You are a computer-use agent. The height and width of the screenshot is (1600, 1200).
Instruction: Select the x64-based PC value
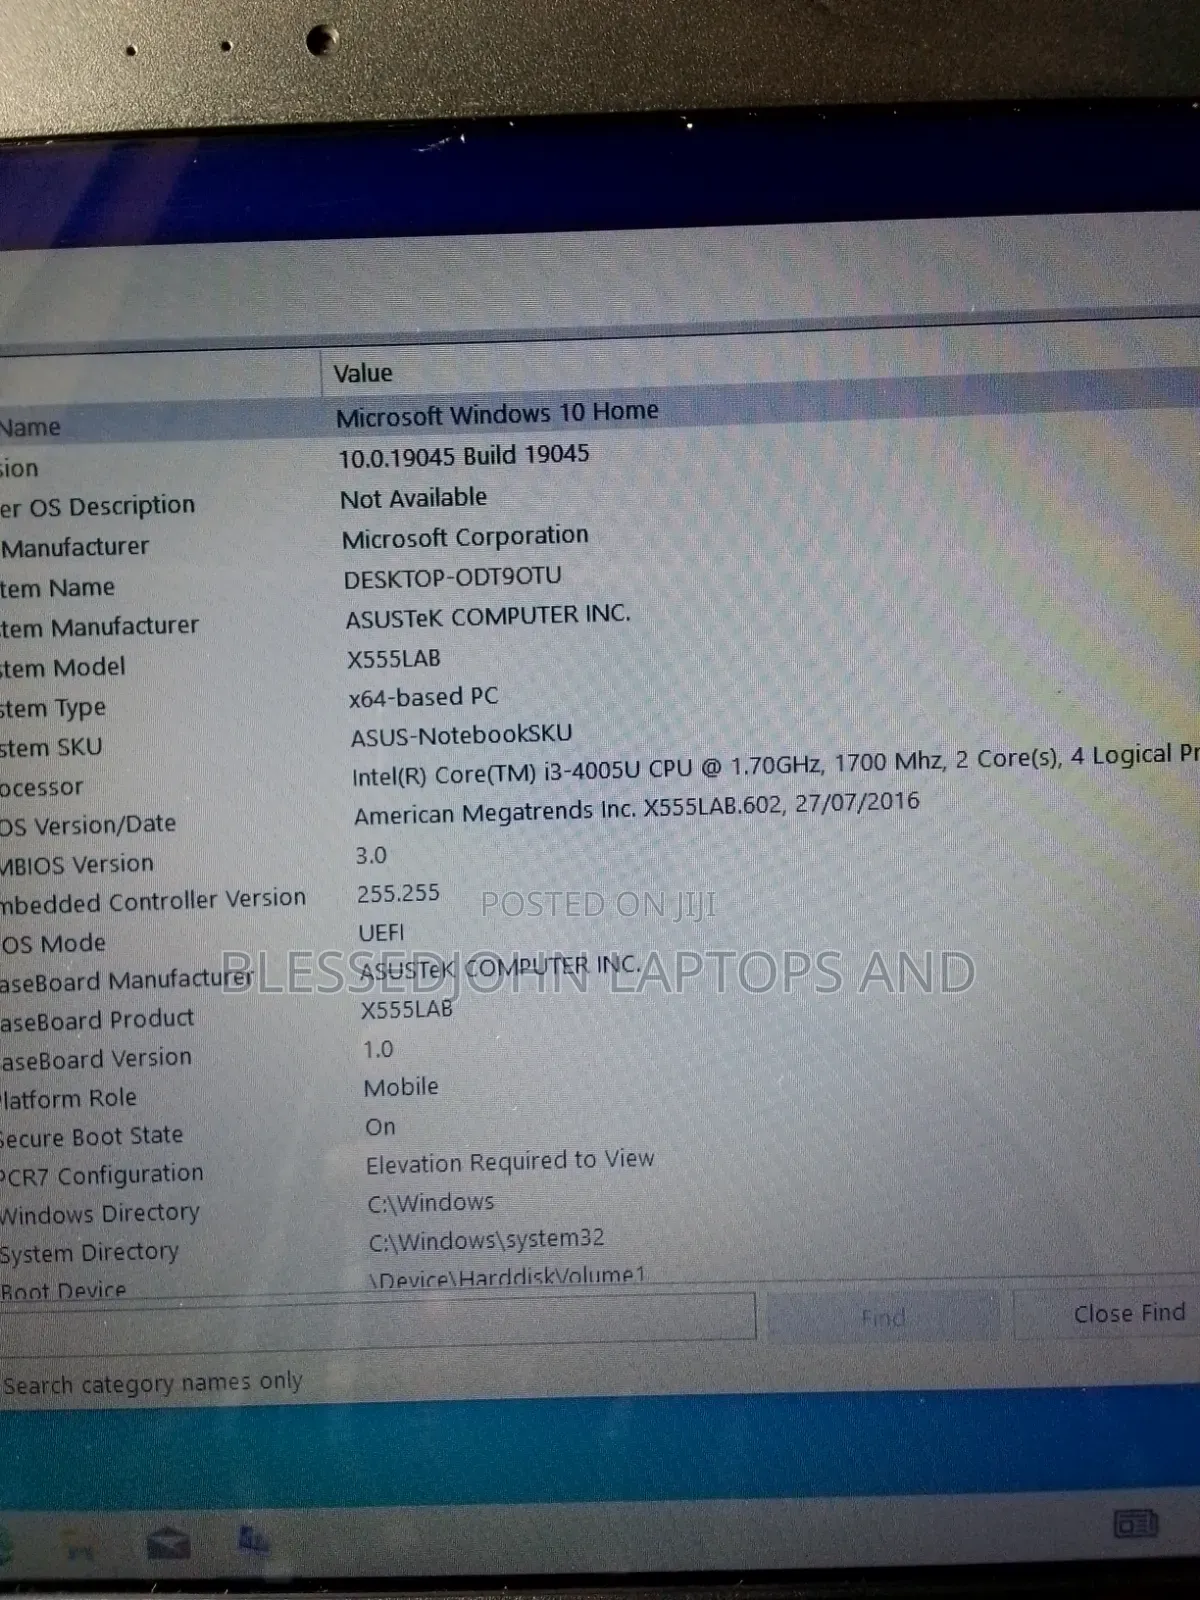tap(423, 697)
